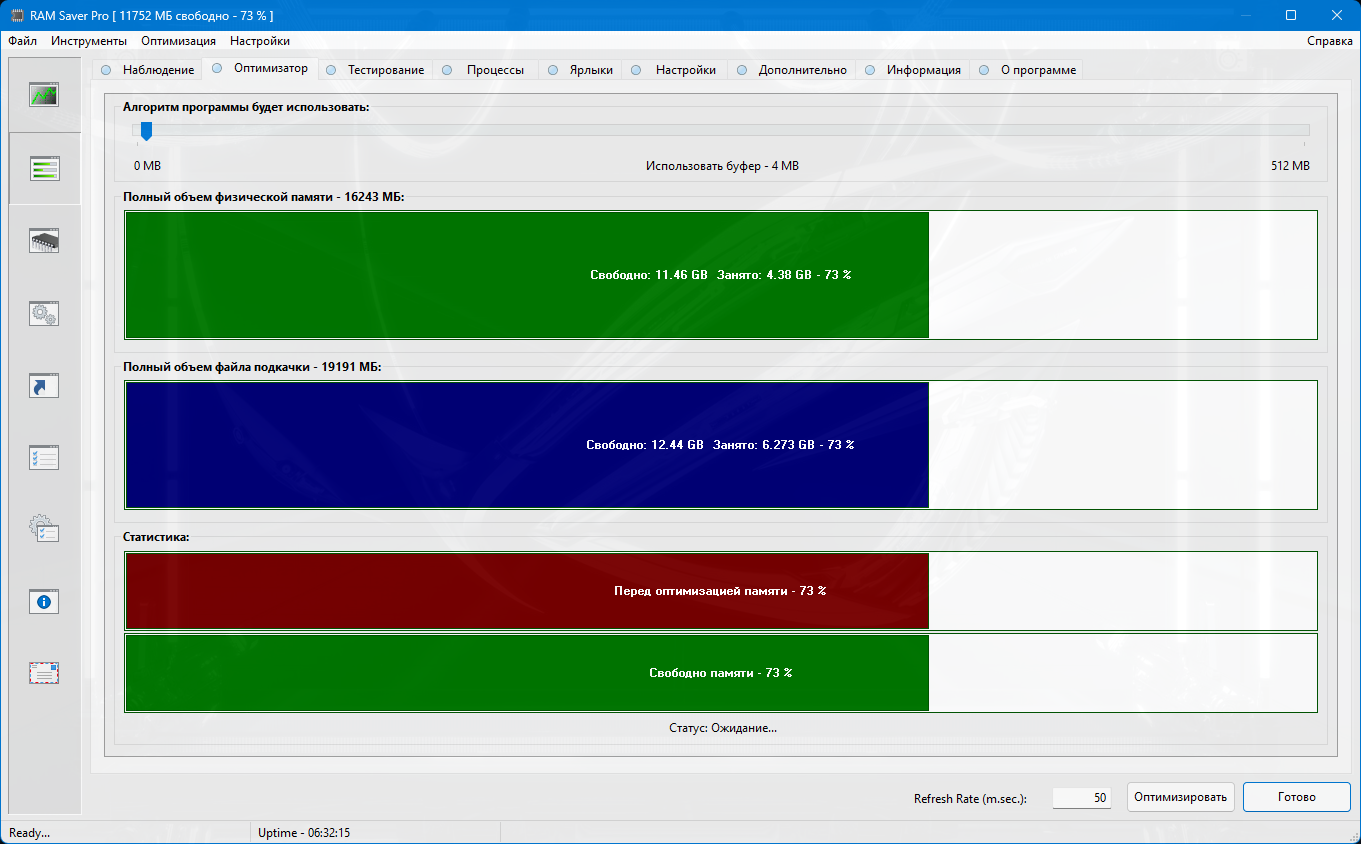This screenshot has width=1361, height=844.
Task: Switch to the Тестирование tab
Action: pyautogui.click(x=375, y=70)
